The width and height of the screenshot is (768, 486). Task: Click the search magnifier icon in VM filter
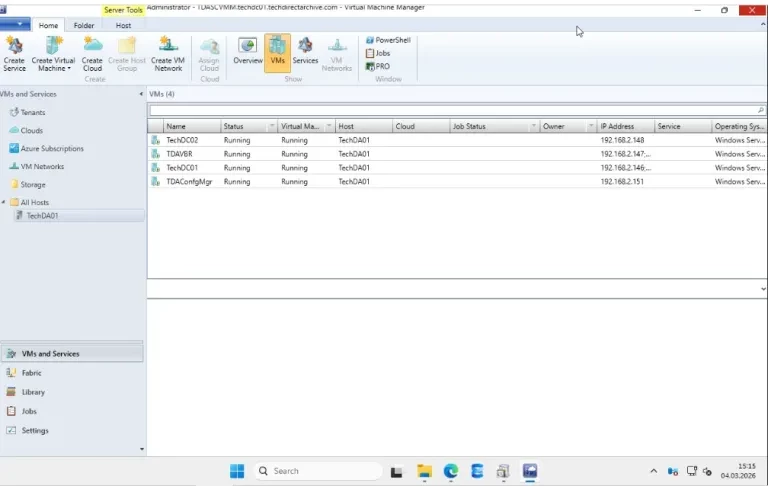[761, 110]
